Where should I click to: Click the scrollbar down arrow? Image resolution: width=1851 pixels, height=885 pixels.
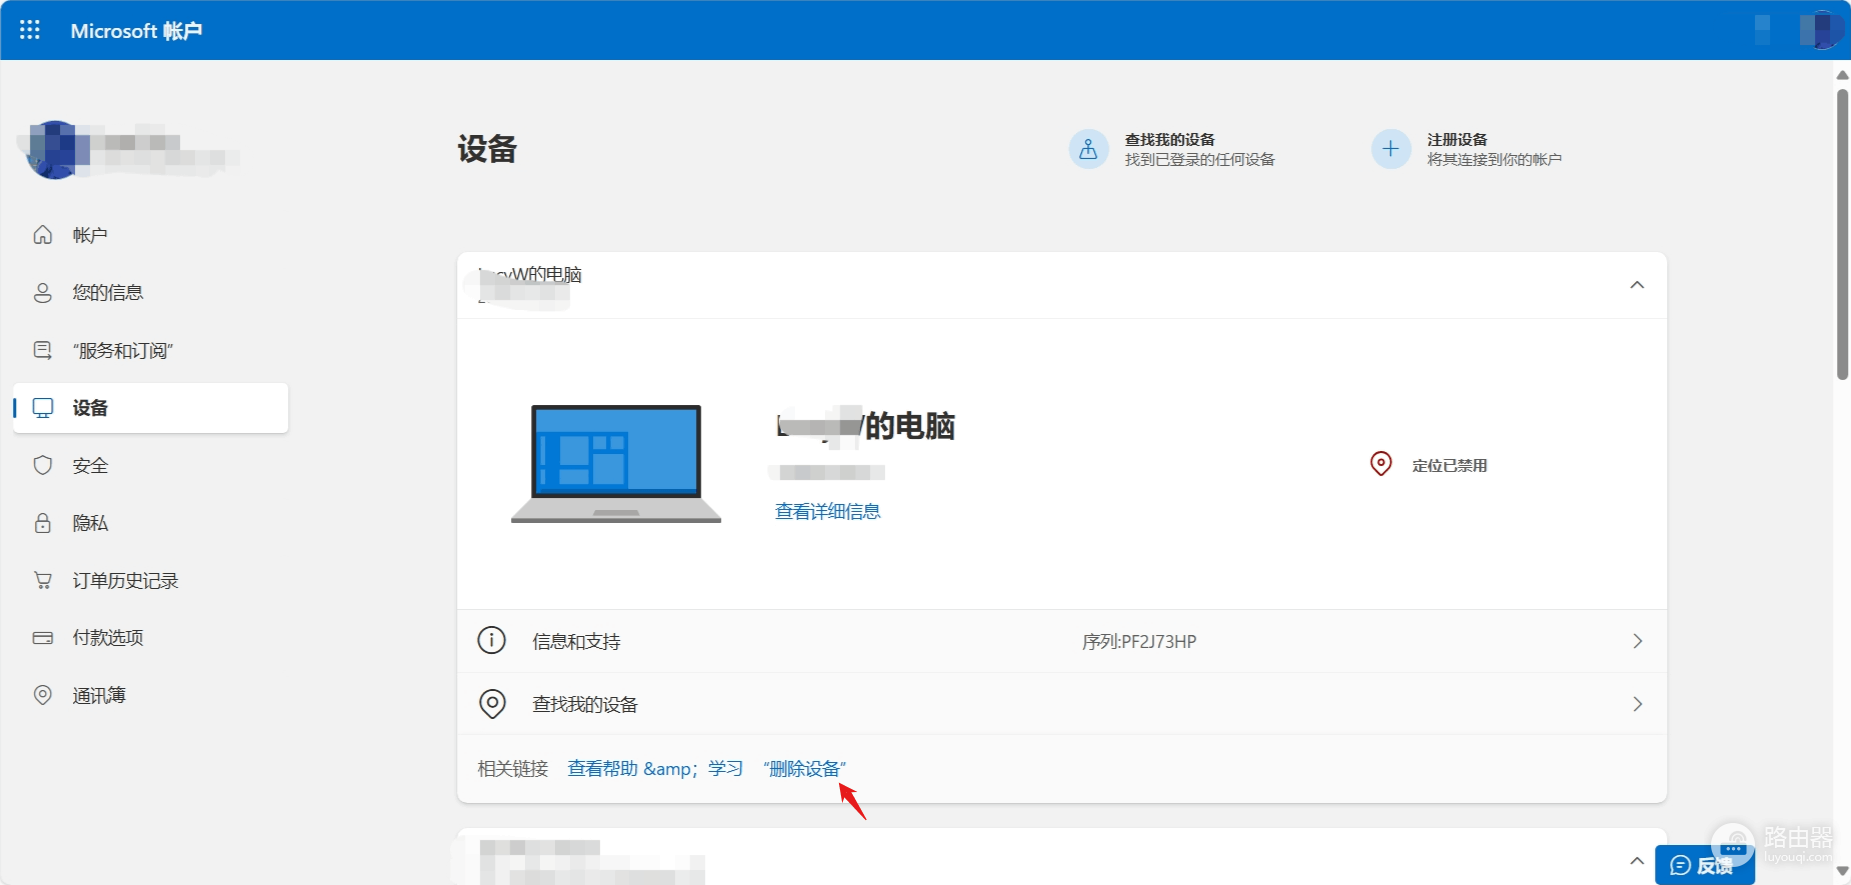(1842, 872)
